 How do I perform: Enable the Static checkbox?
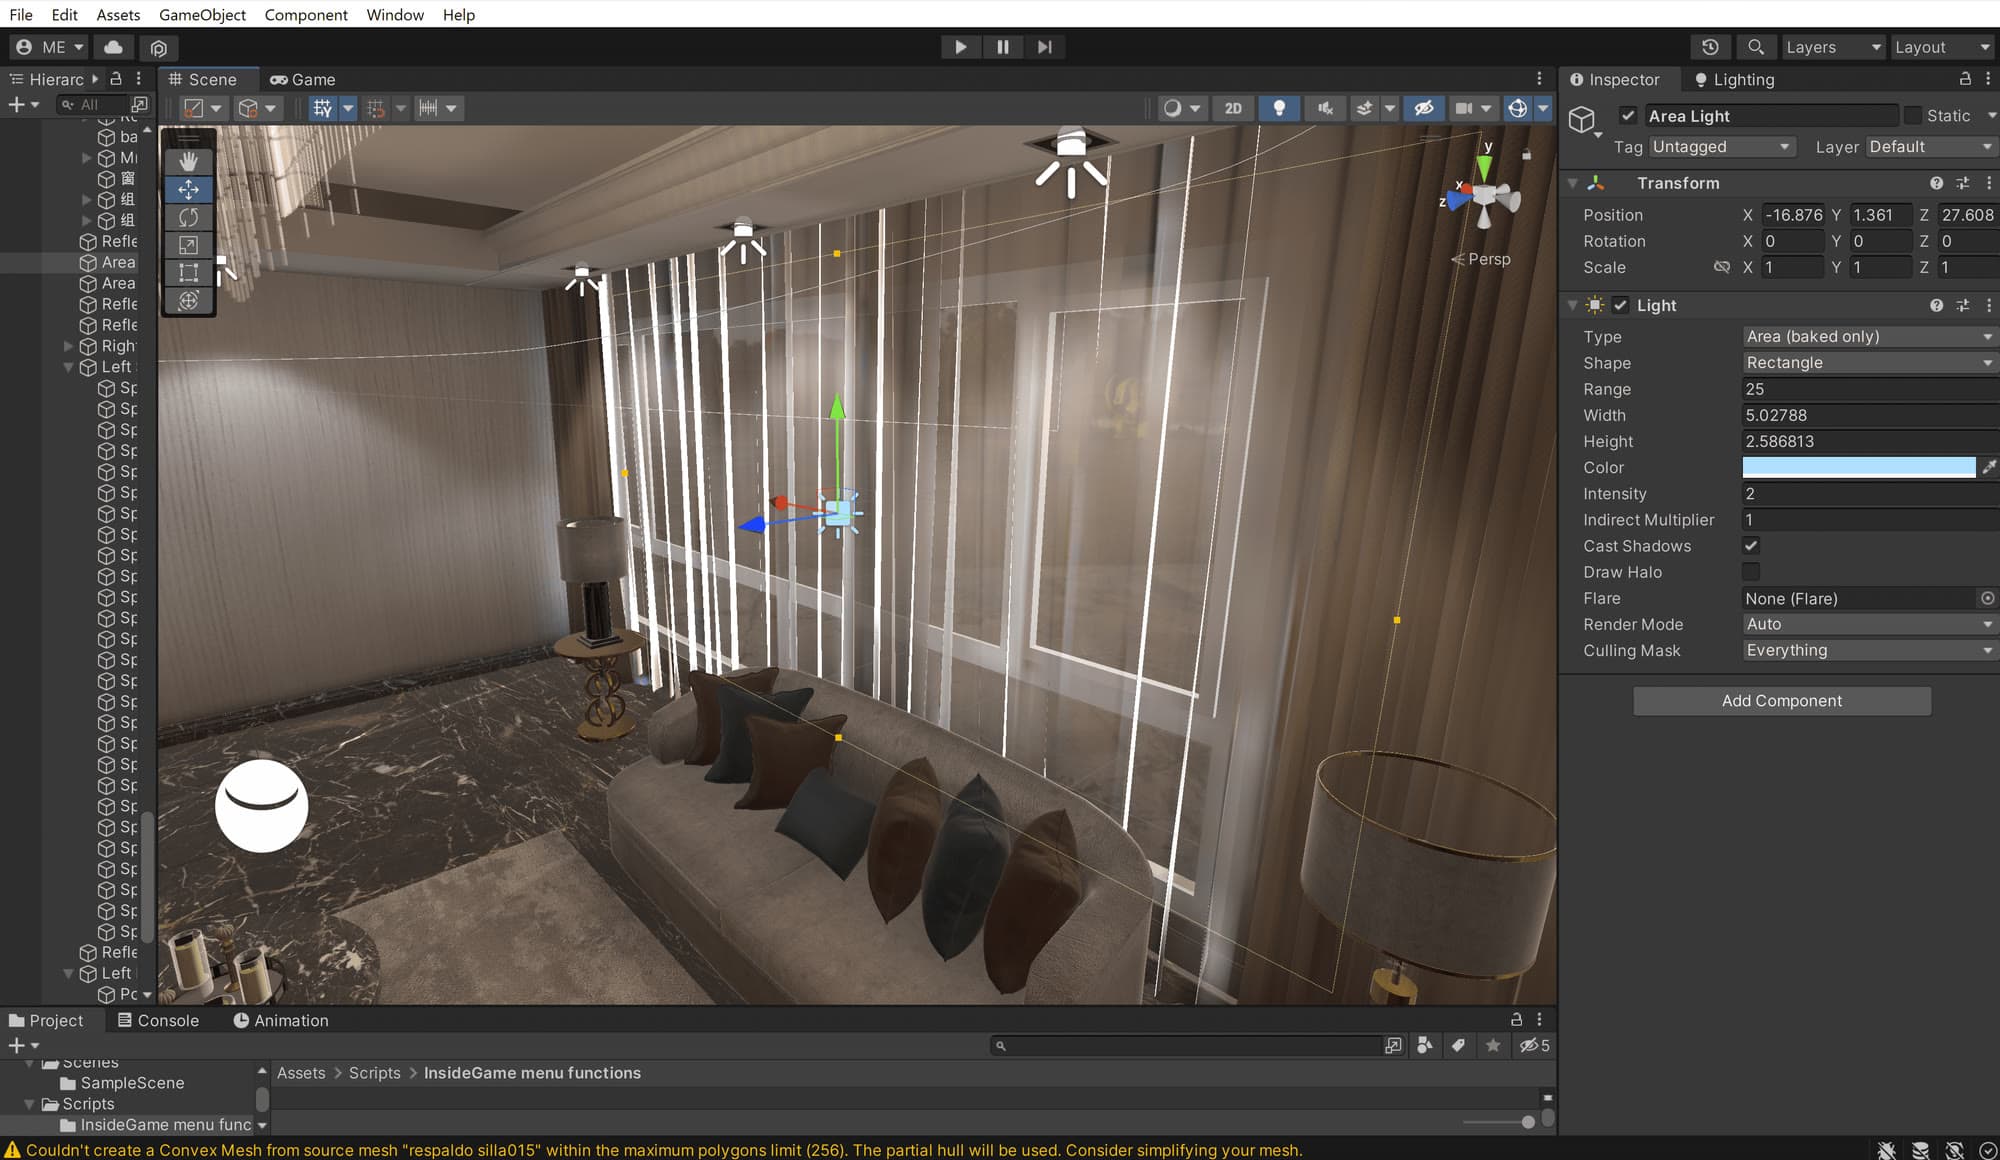pyautogui.click(x=1913, y=116)
